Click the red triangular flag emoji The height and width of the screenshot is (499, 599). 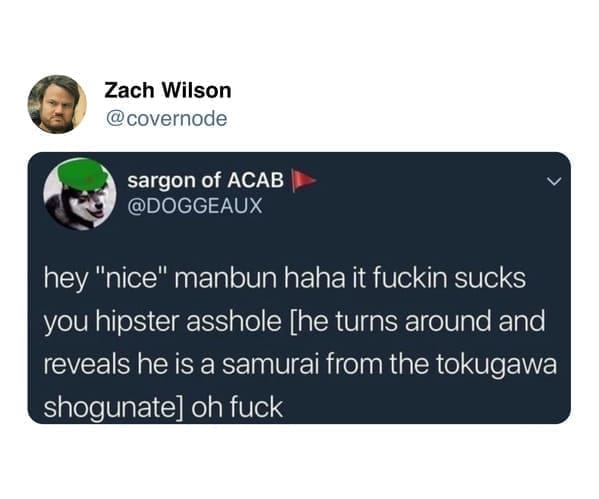click(x=303, y=180)
